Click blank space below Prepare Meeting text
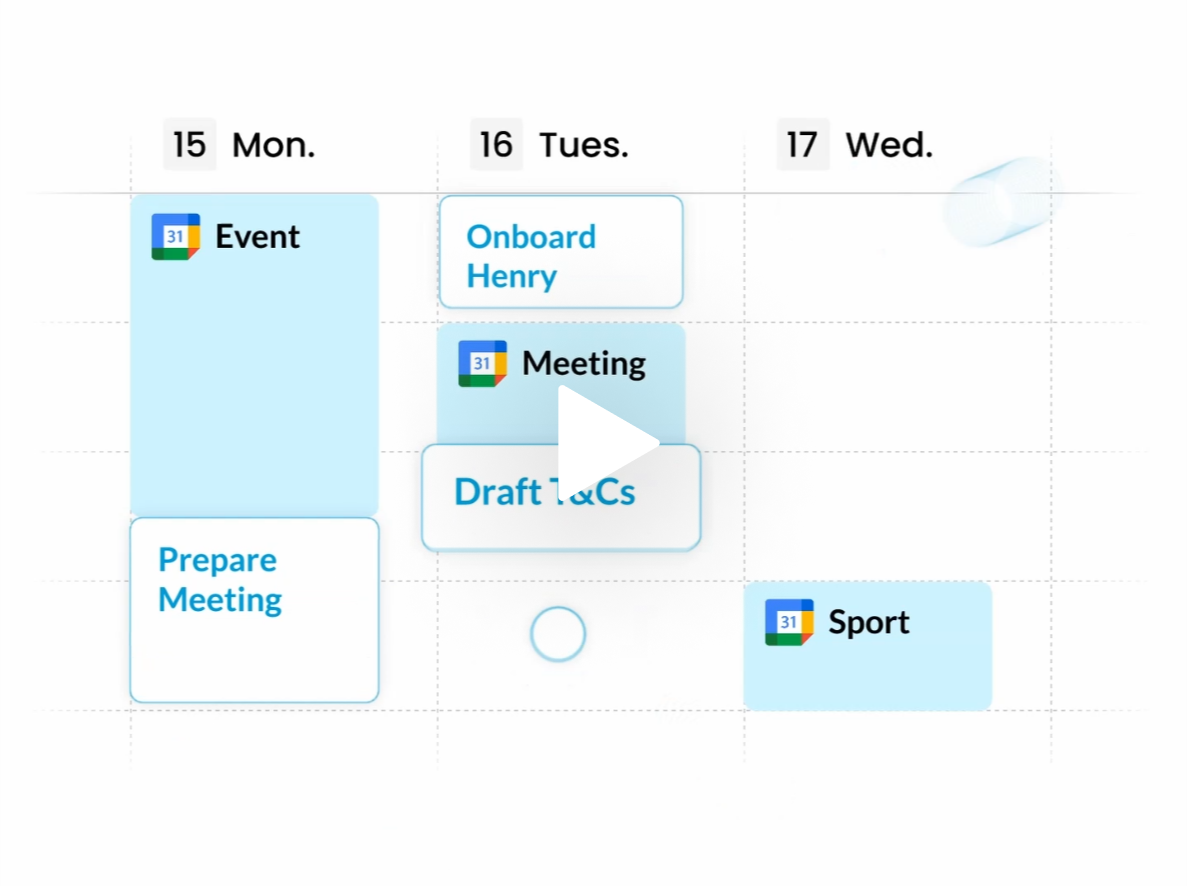 coord(254,660)
